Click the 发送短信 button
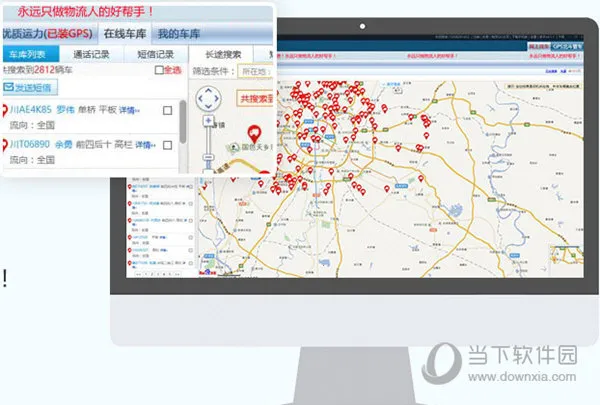This screenshot has width=600, height=405. [30, 88]
